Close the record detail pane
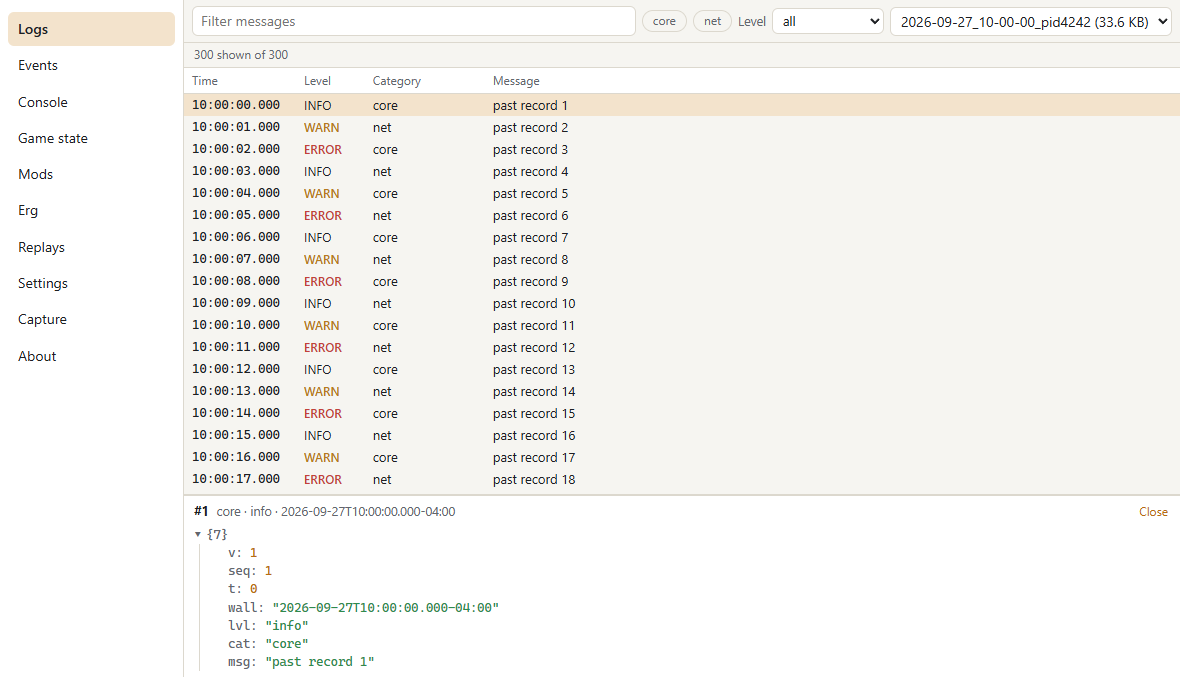The height and width of the screenshot is (677, 1180). [1153, 512]
